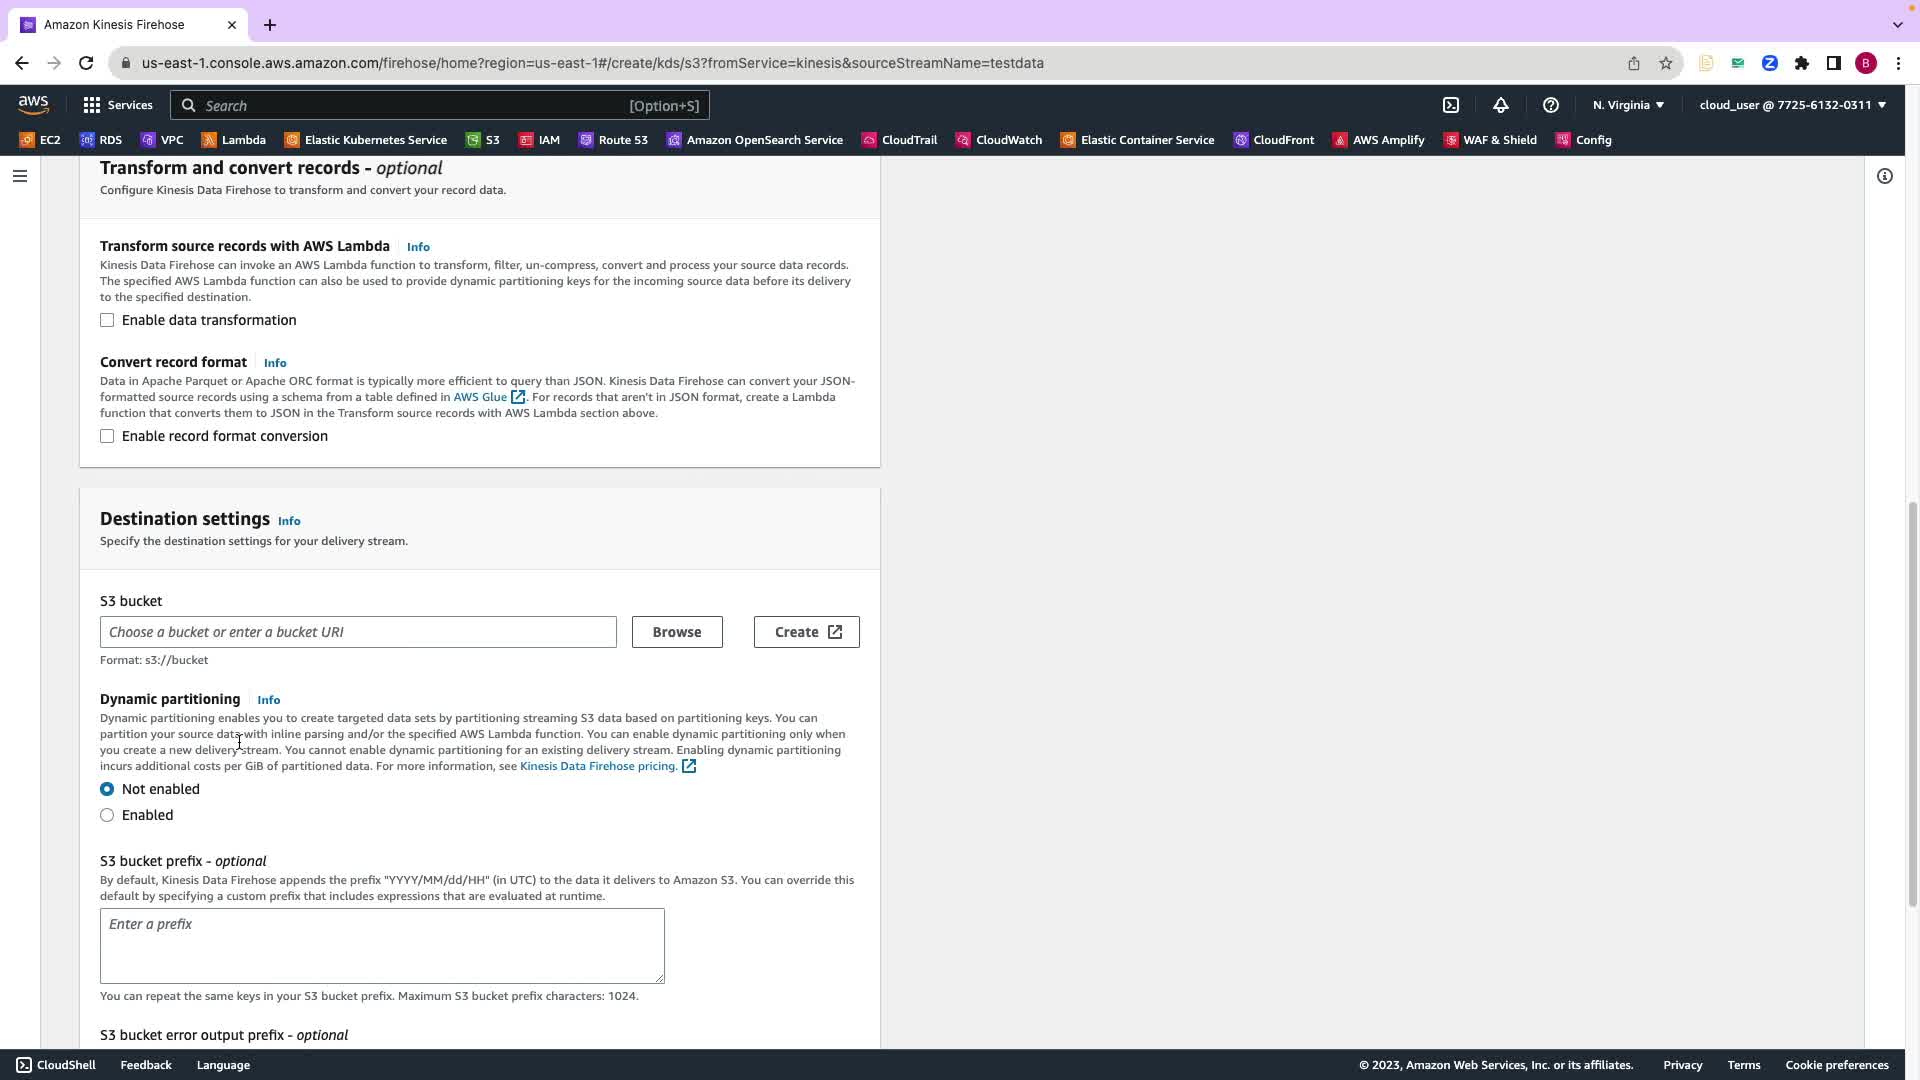This screenshot has height=1080, width=1920.
Task: Check Enable record format conversion
Action: (x=107, y=436)
